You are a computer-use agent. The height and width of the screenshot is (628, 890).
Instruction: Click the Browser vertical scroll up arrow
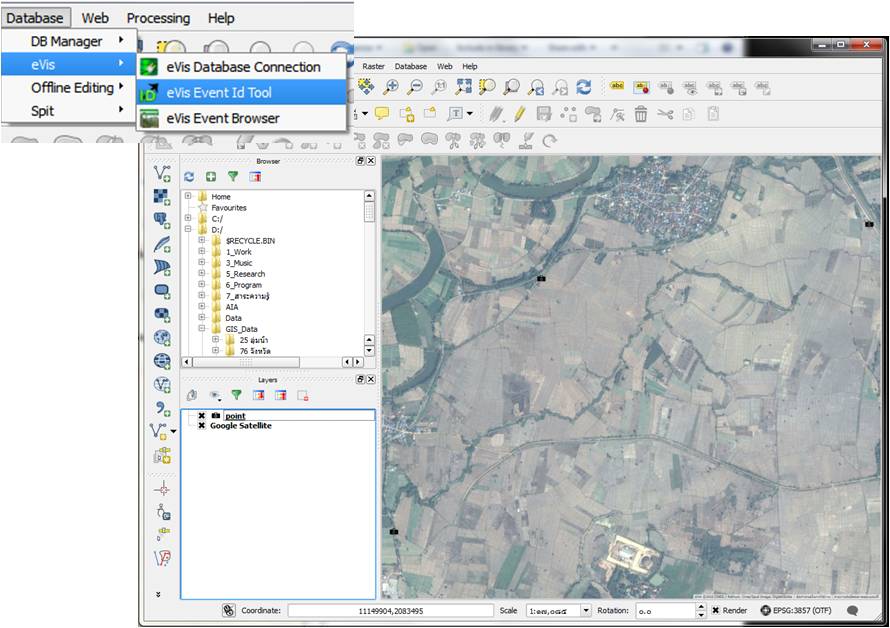point(369,196)
